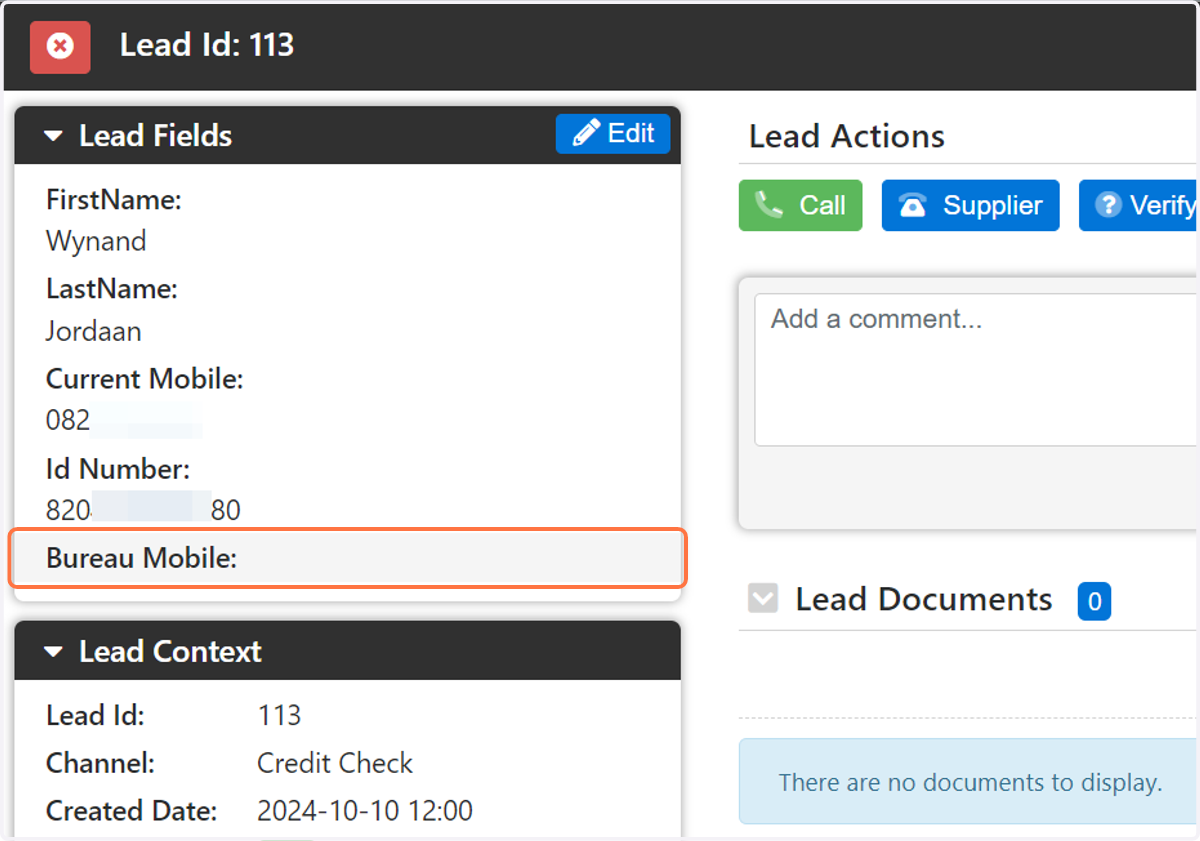
Task: Click the Bureau Mobile label
Action: [141, 558]
